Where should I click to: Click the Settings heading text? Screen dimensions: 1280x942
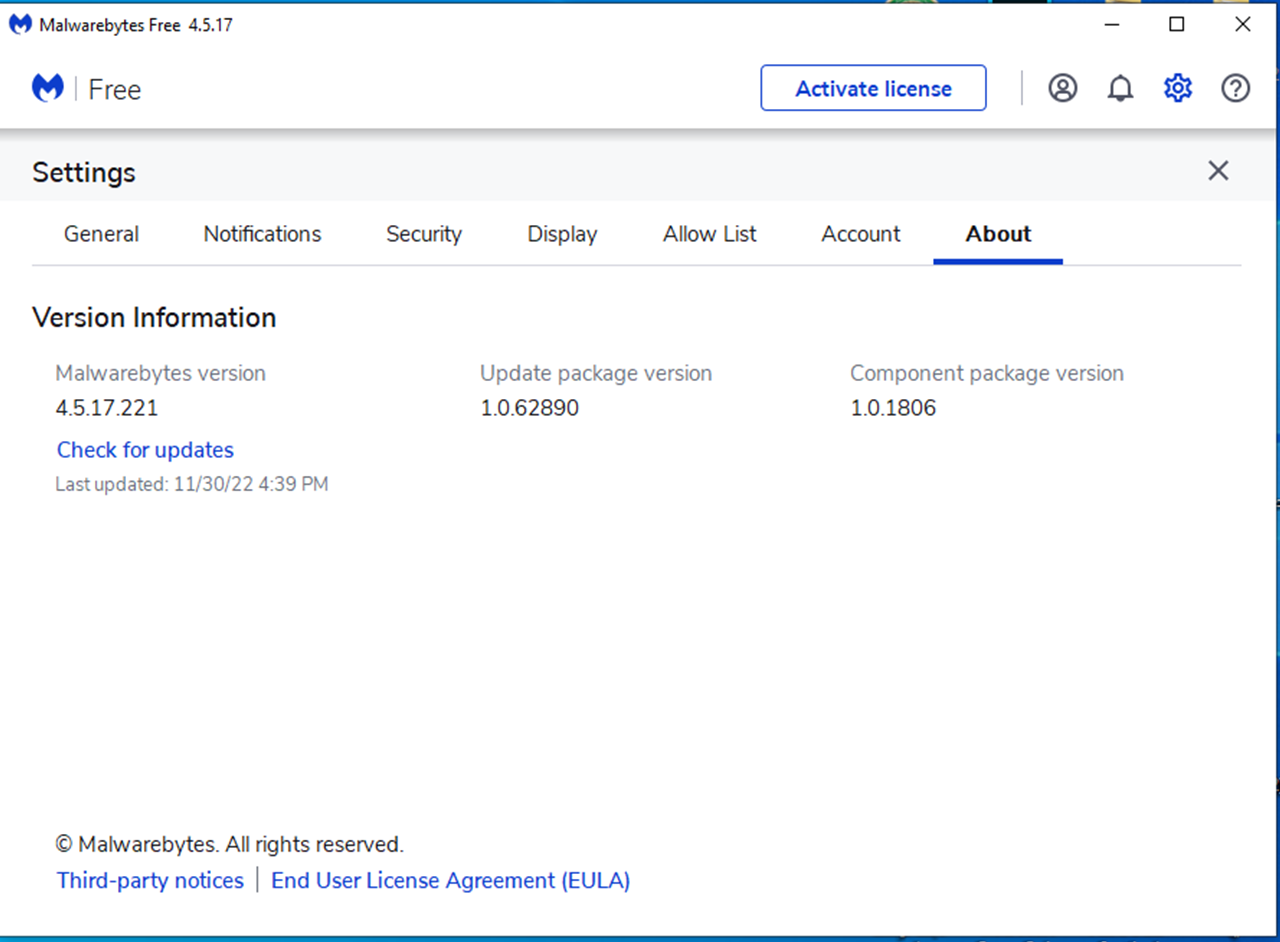tap(84, 172)
